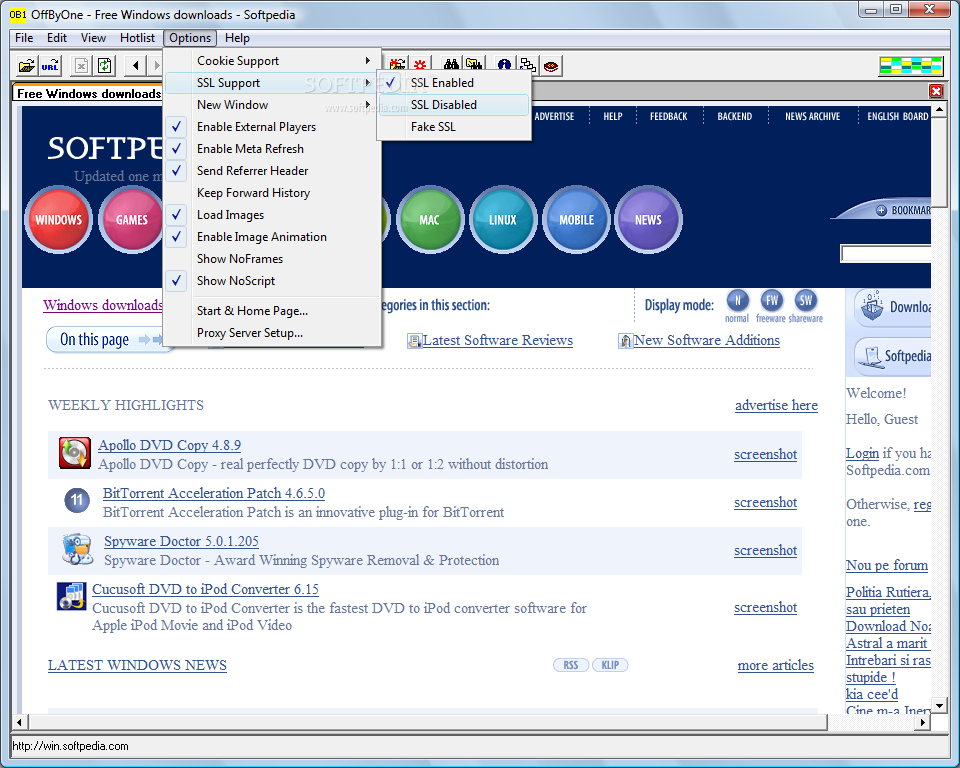Click the red eye toolbar icon
This screenshot has height=768, width=960.
[551, 65]
